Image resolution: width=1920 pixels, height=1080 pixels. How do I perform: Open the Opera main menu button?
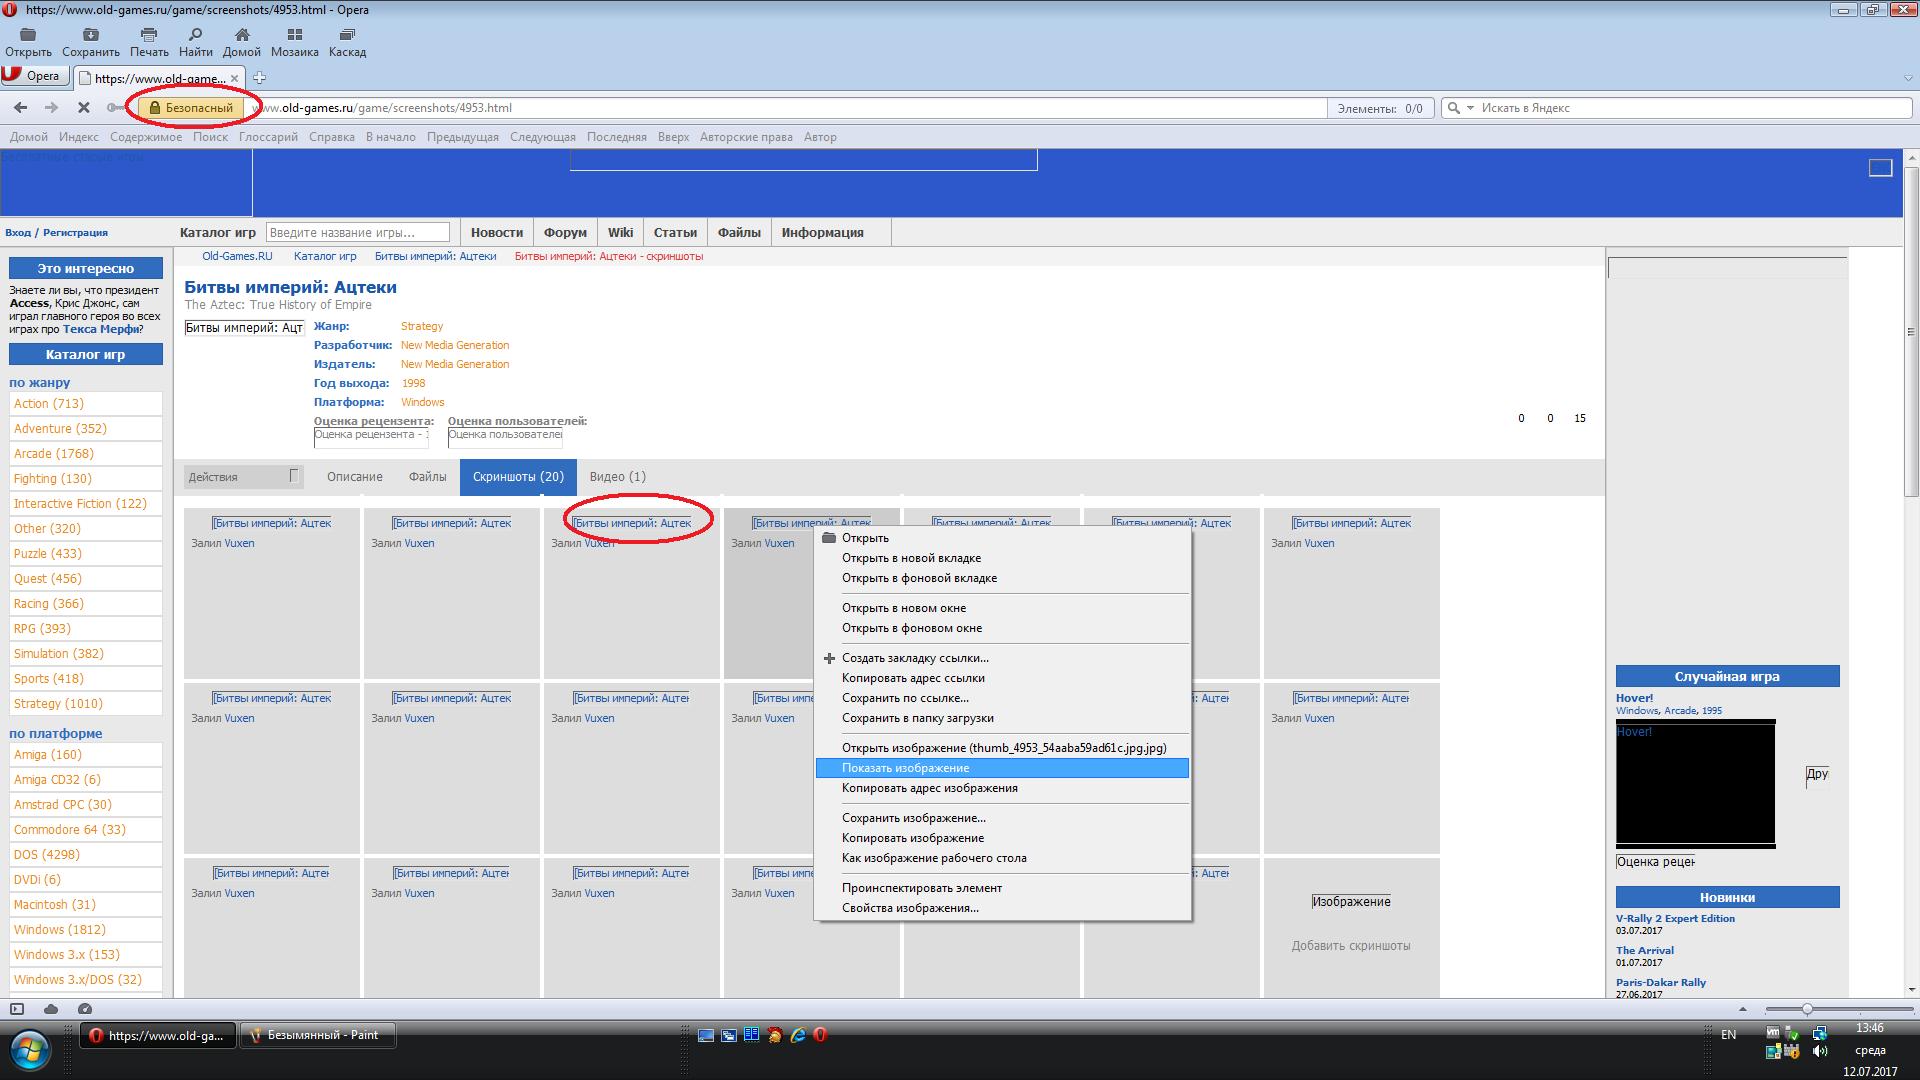click(x=33, y=76)
